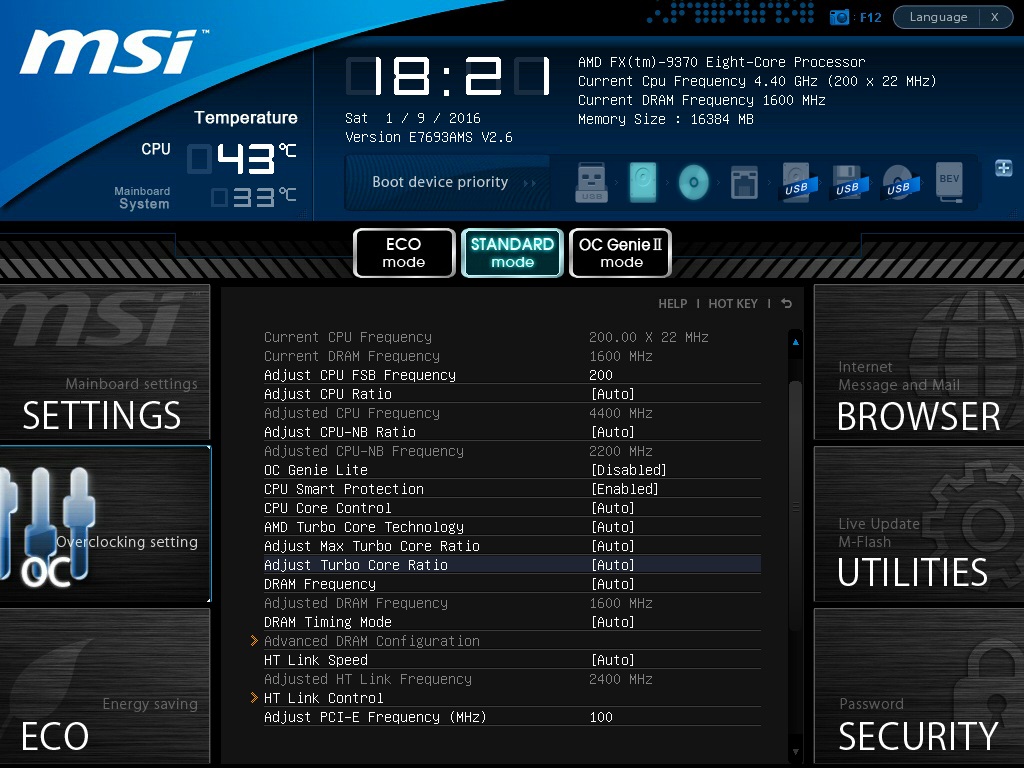The width and height of the screenshot is (1024, 768).
Task: Click the 18:21 system clock display
Action: [449, 76]
